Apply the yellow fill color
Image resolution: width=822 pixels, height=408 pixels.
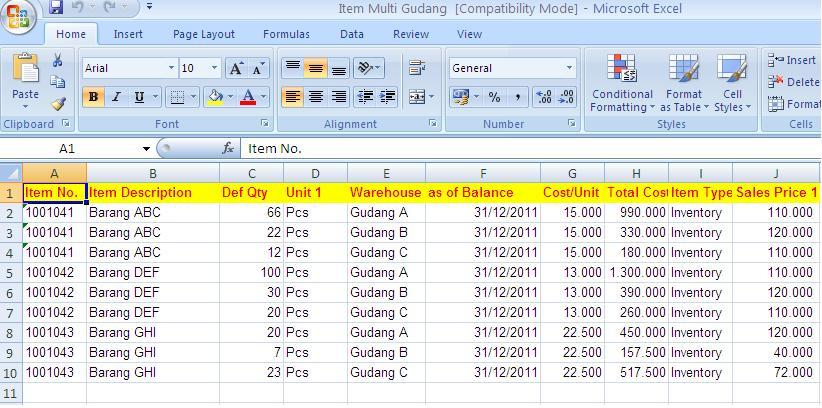point(215,97)
